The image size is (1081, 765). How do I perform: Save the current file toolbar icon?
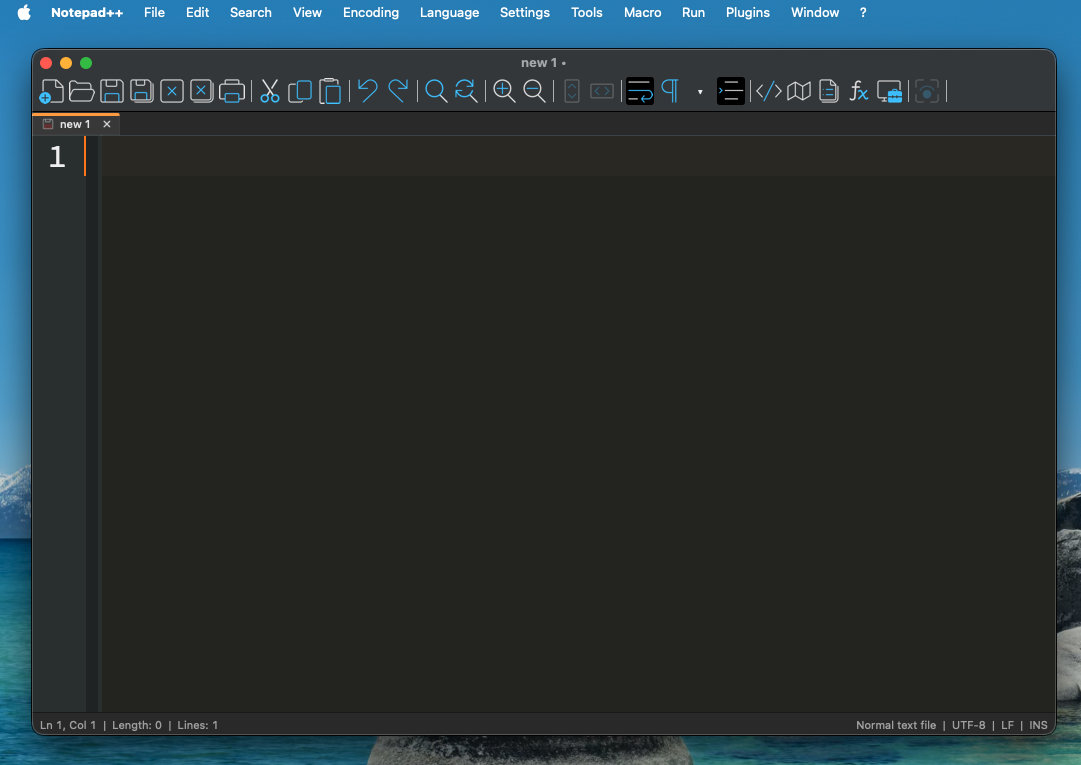(112, 91)
